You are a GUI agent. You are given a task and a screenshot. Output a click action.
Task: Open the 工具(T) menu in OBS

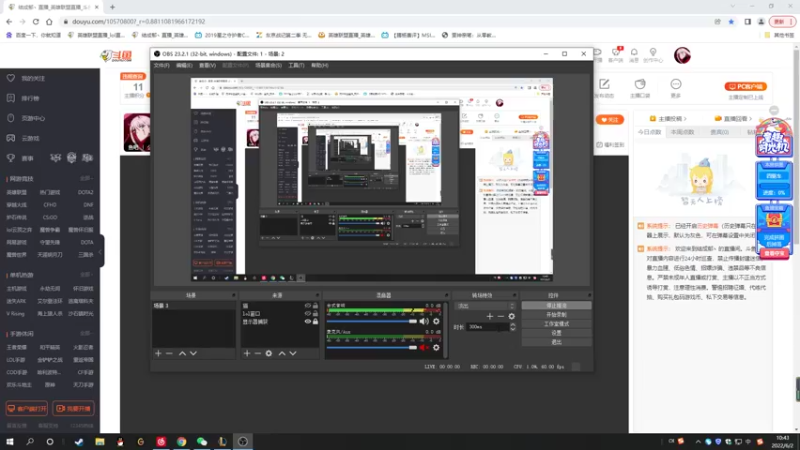296,65
